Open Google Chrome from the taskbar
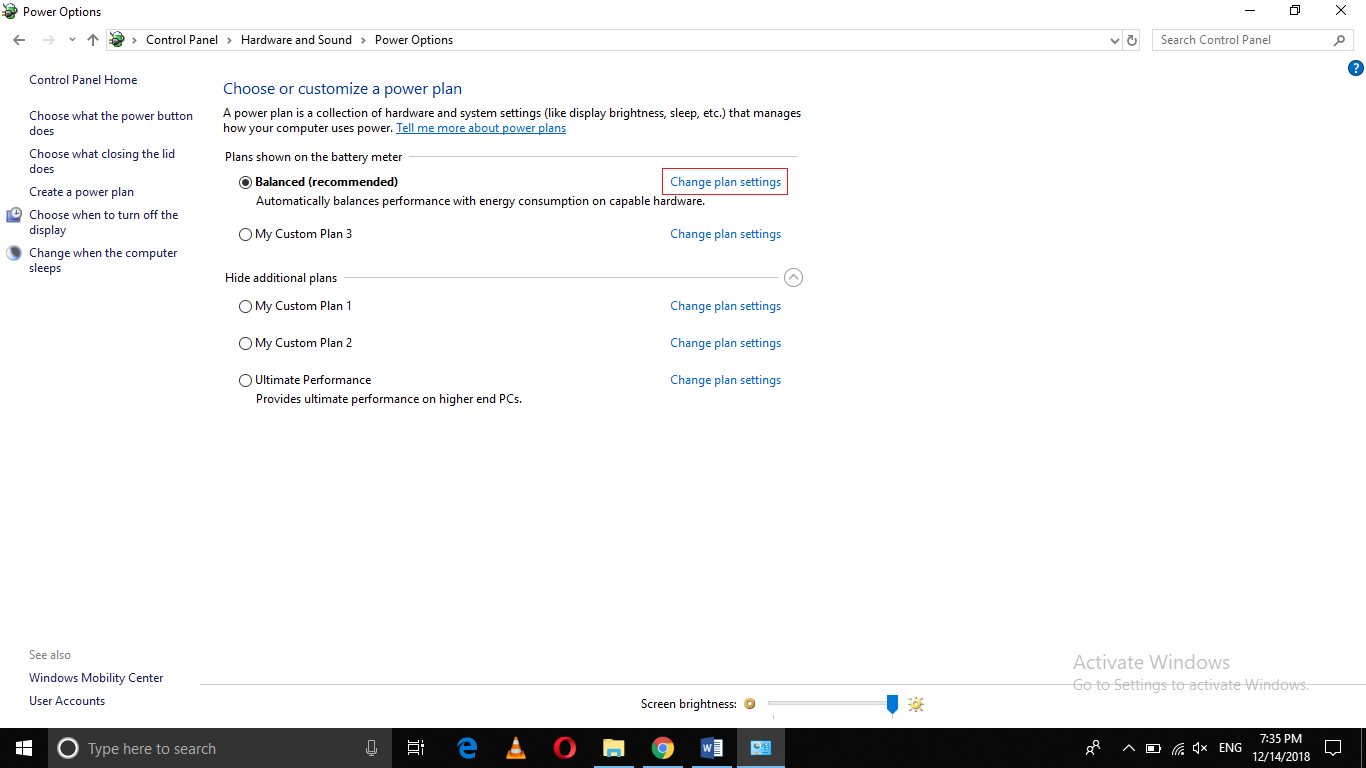The image size is (1366, 768). click(663, 748)
